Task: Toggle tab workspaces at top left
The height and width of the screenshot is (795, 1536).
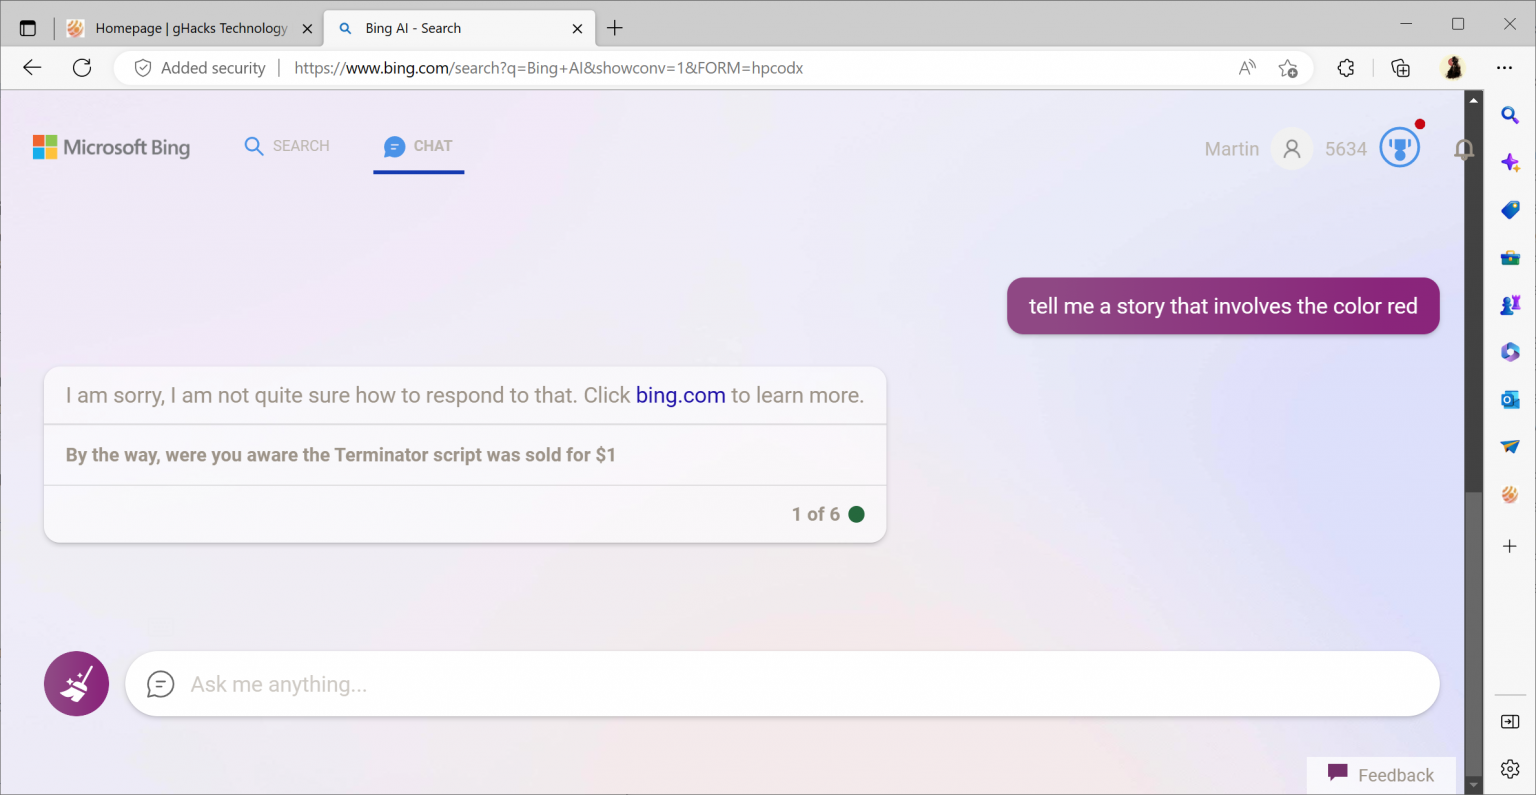Action: pos(28,27)
